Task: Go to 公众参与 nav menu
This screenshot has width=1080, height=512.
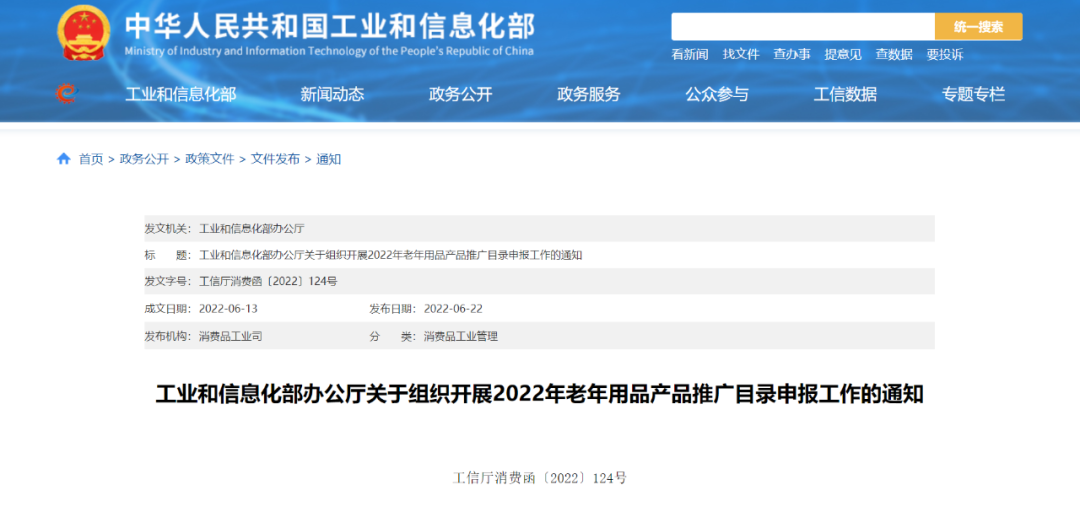Action: (717, 95)
